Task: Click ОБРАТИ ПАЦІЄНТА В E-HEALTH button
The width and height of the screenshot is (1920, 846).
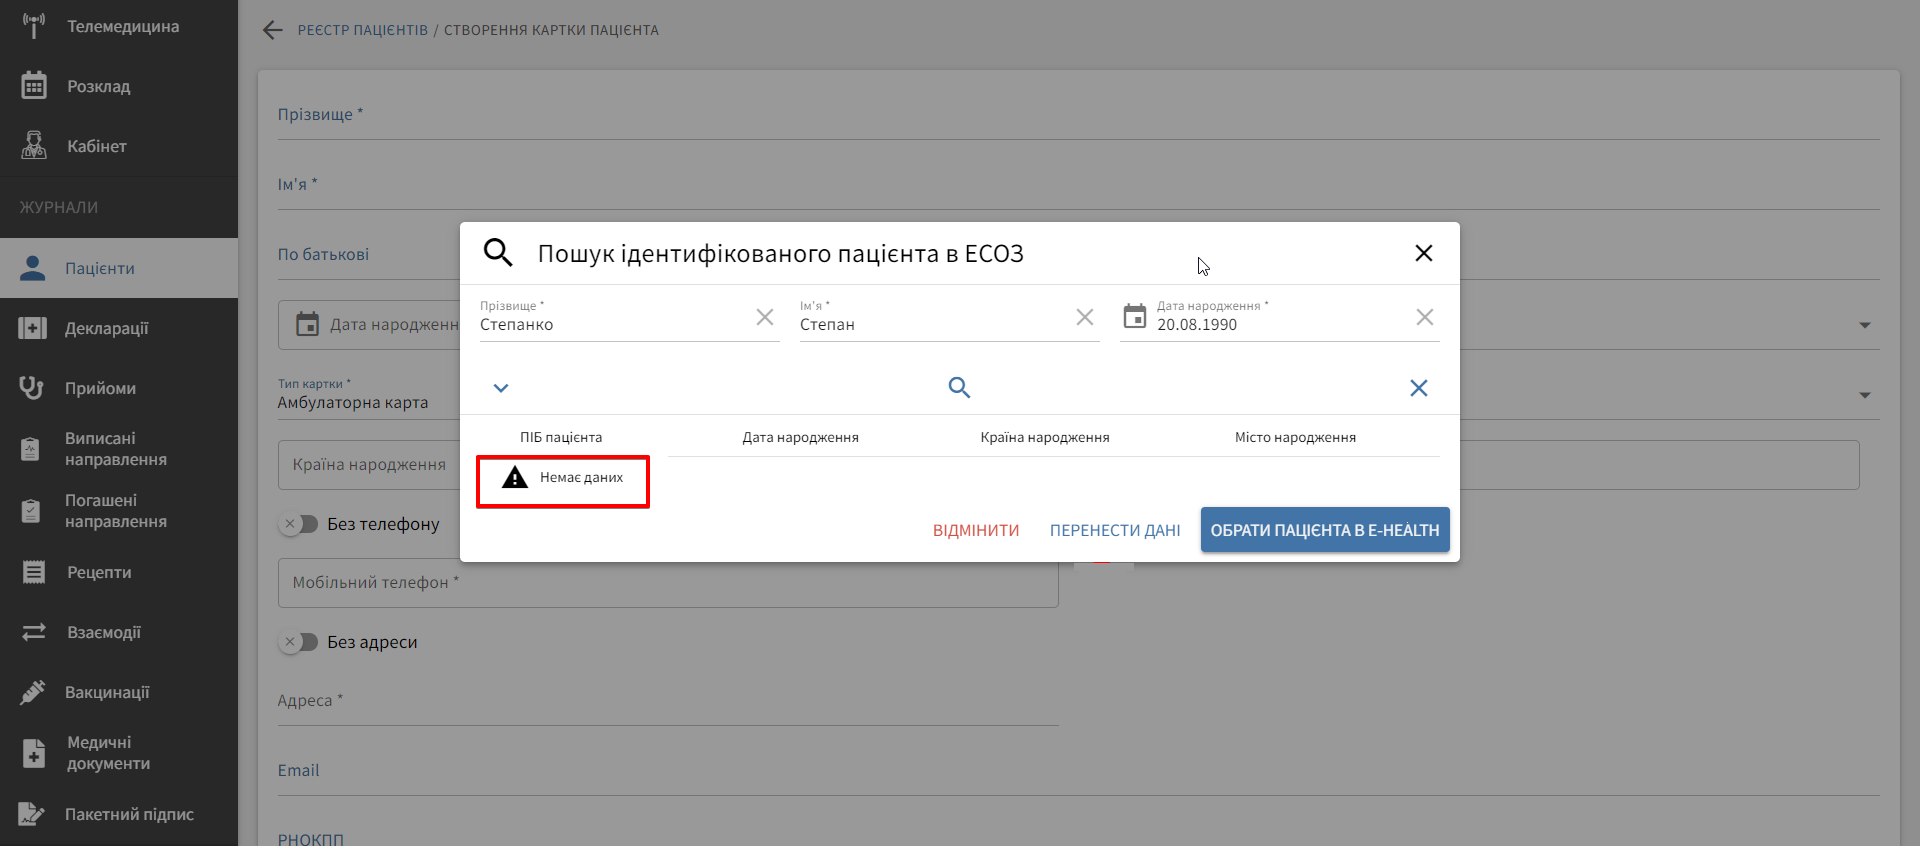Action: coord(1324,530)
